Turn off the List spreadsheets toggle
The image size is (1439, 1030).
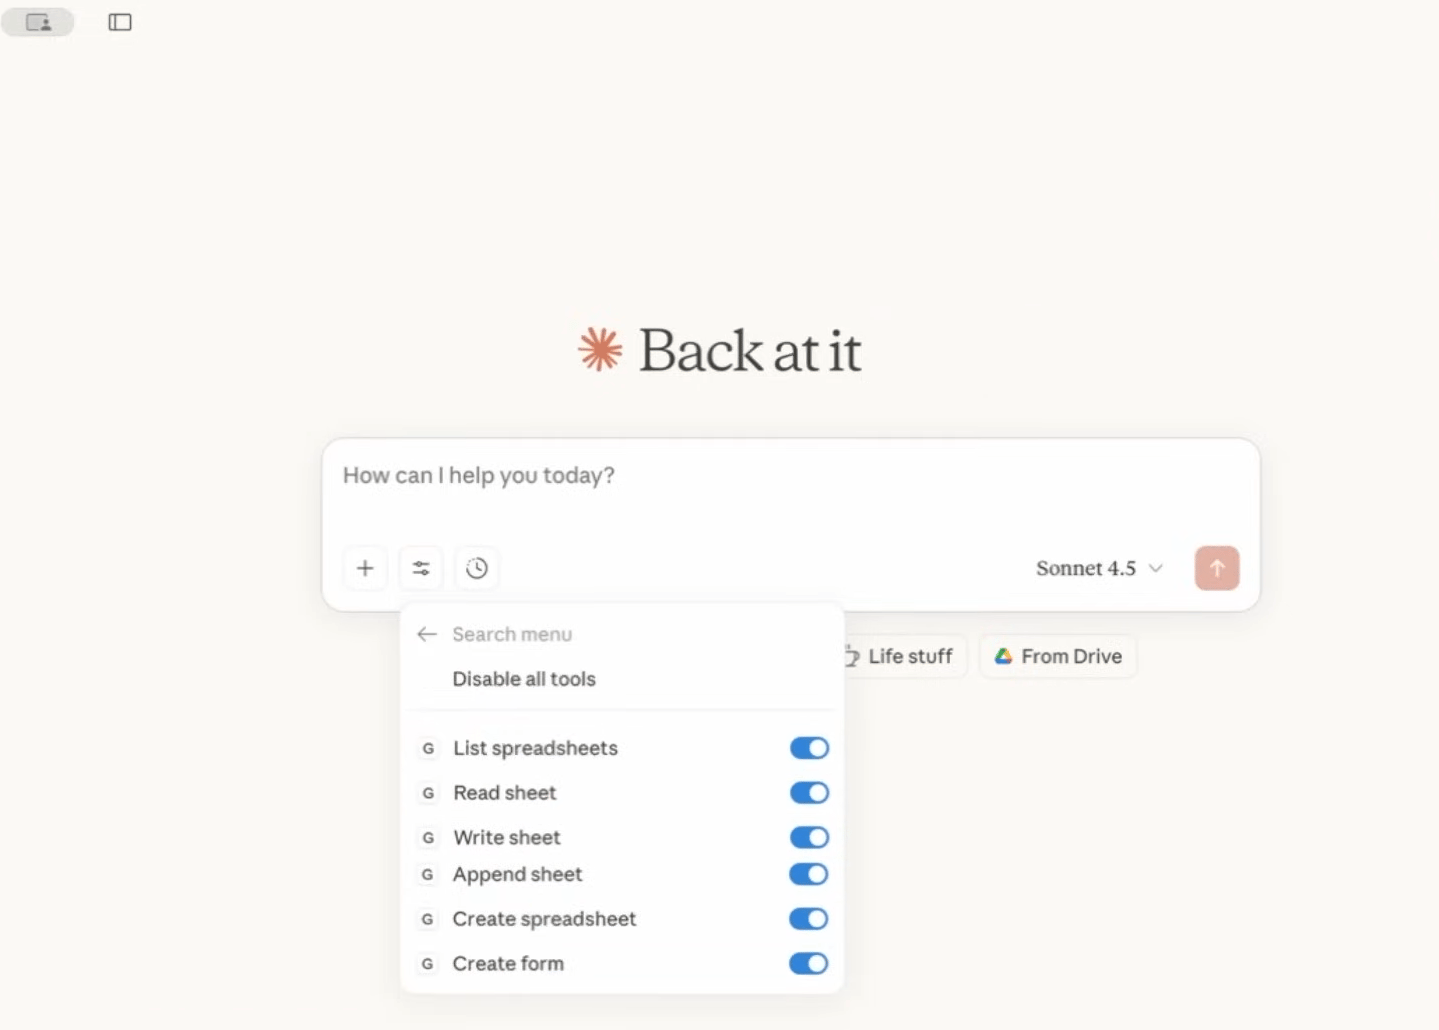click(x=809, y=748)
